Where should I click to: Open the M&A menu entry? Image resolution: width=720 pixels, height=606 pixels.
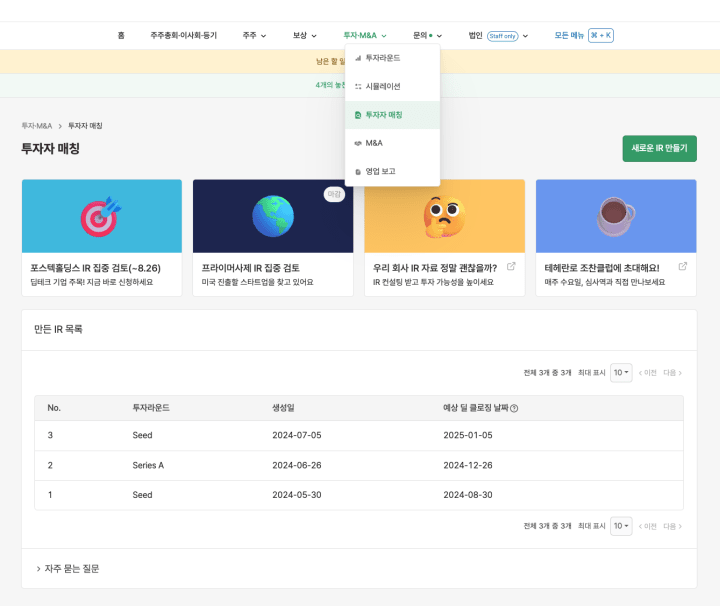[392, 143]
